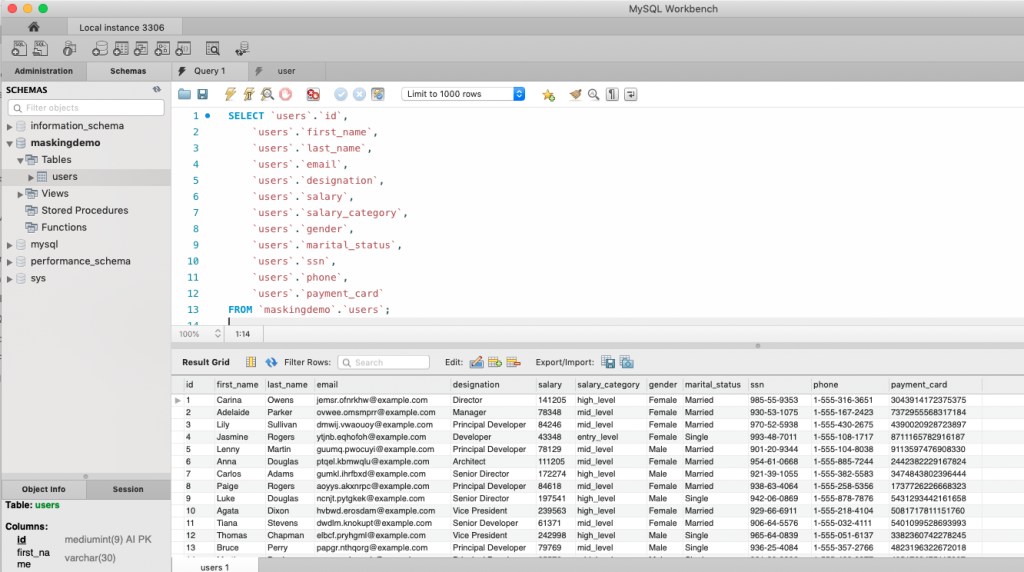Sort by the salary column header
Screen dimensions: 1024x572
(x=550, y=385)
